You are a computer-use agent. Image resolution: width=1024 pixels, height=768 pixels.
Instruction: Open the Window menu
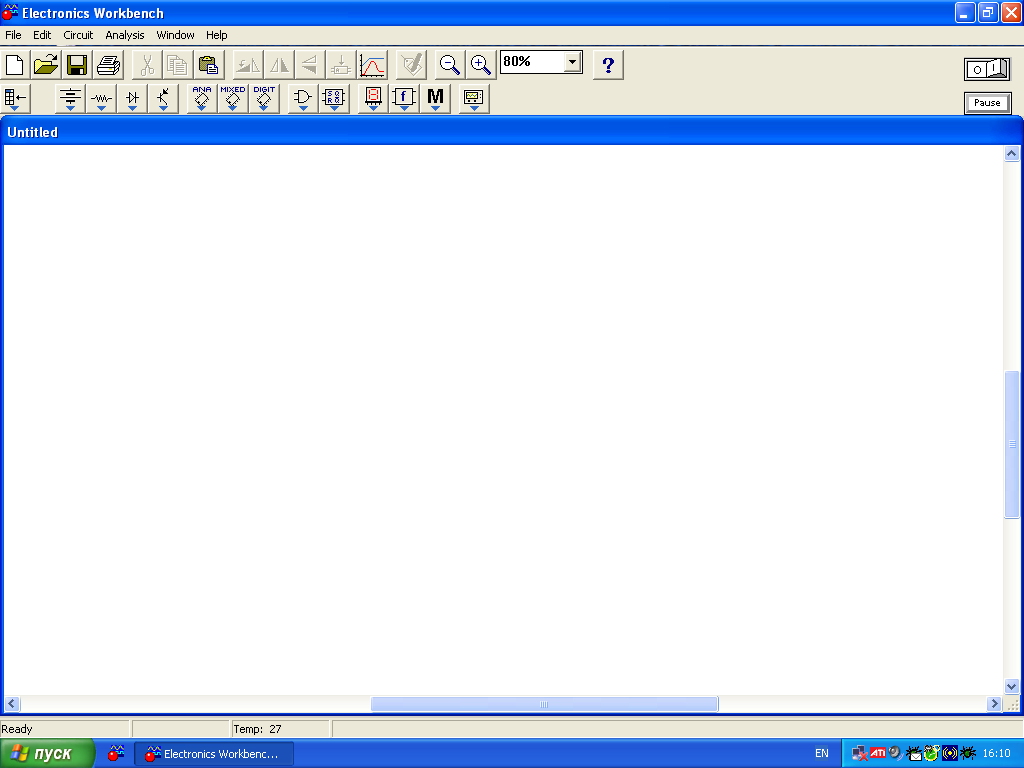(175, 35)
